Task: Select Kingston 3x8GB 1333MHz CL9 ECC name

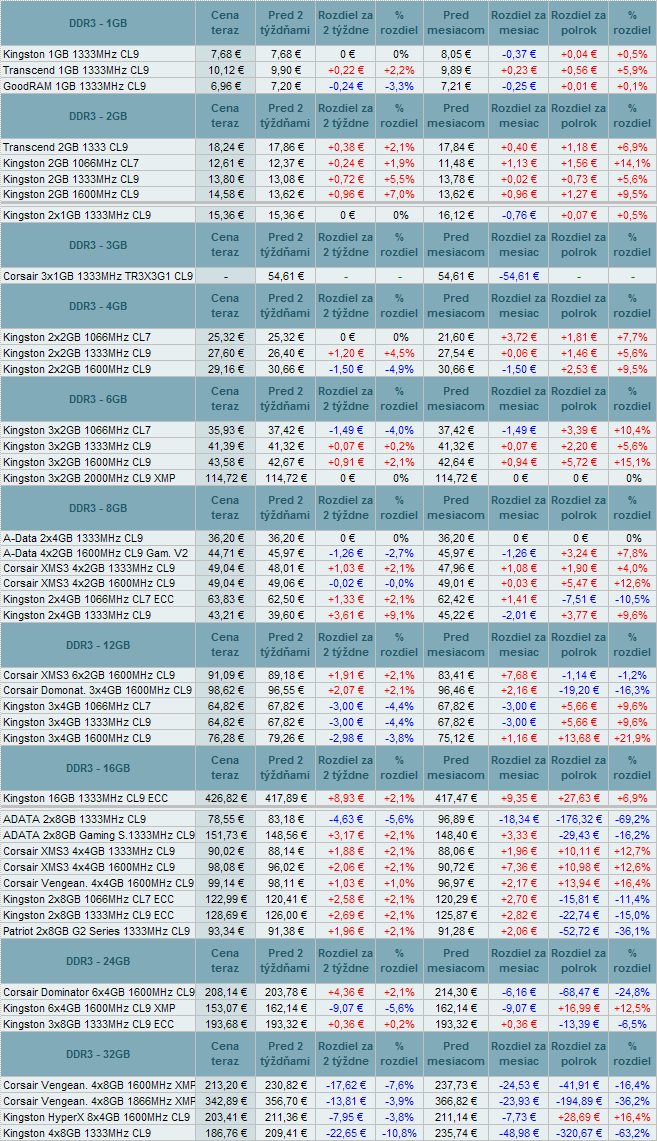Action: (89, 1024)
